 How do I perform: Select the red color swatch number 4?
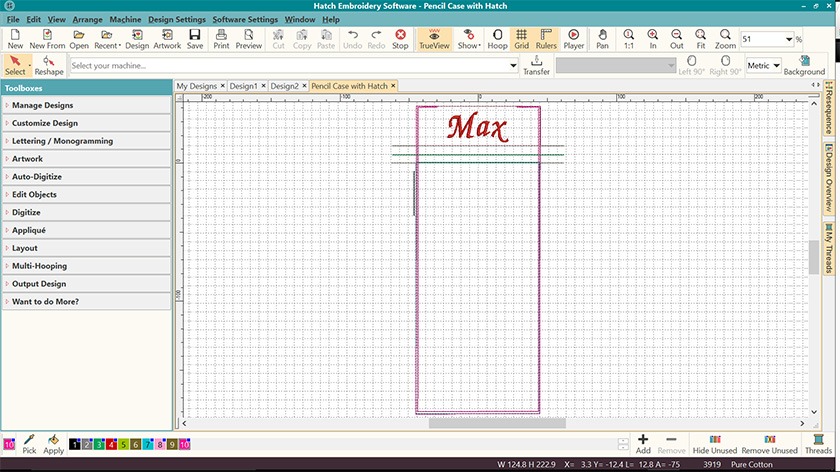pyautogui.click(x=110, y=444)
